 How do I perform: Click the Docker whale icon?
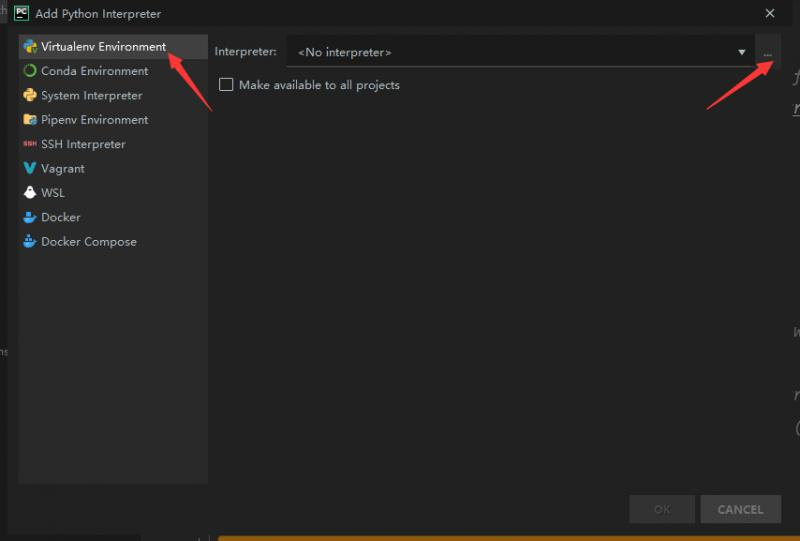click(30, 217)
